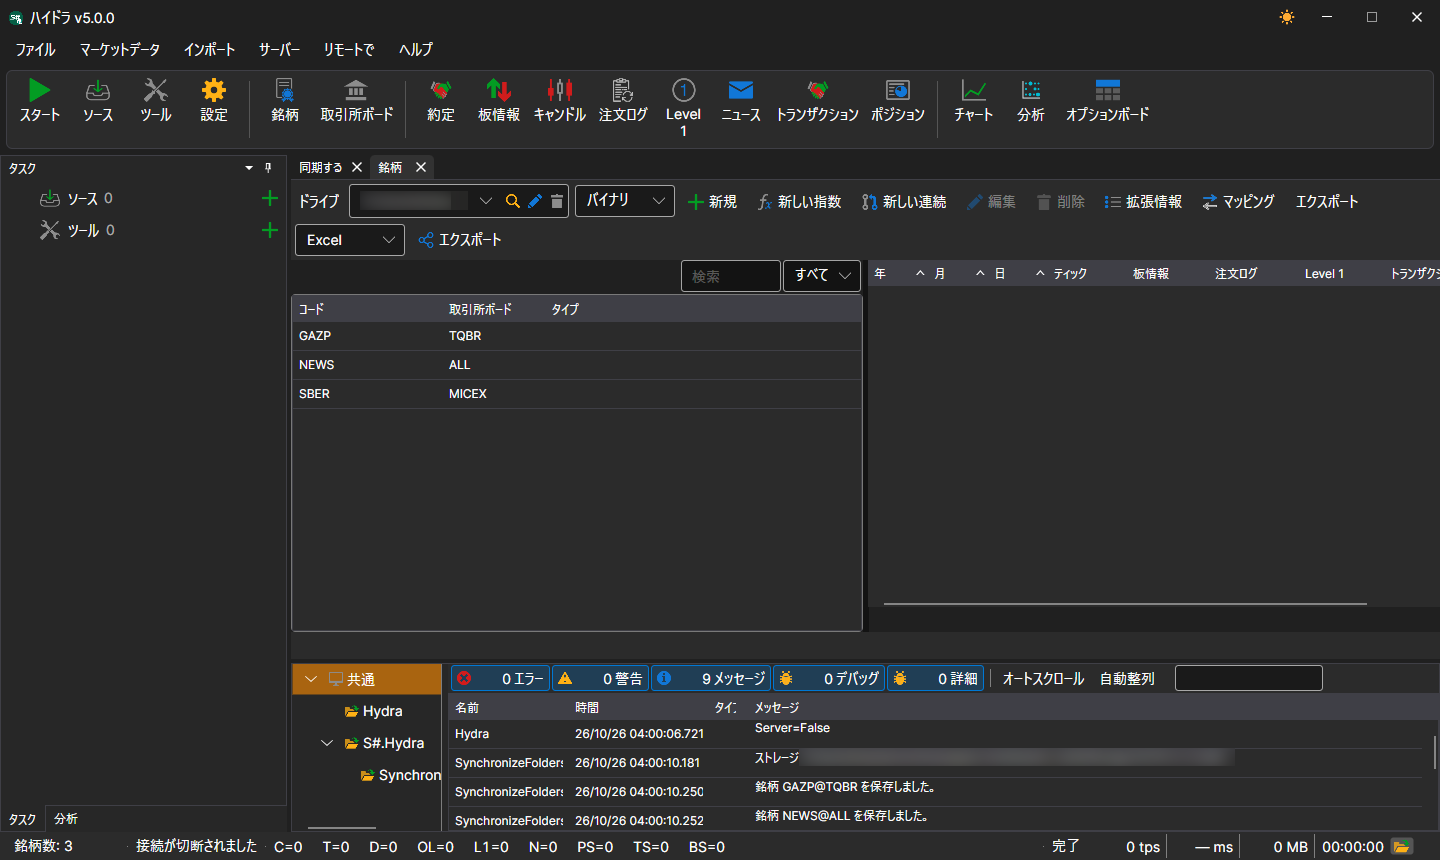Open the Chart toolbar icon
1440x860 pixels.
pyautogui.click(x=973, y=90)
